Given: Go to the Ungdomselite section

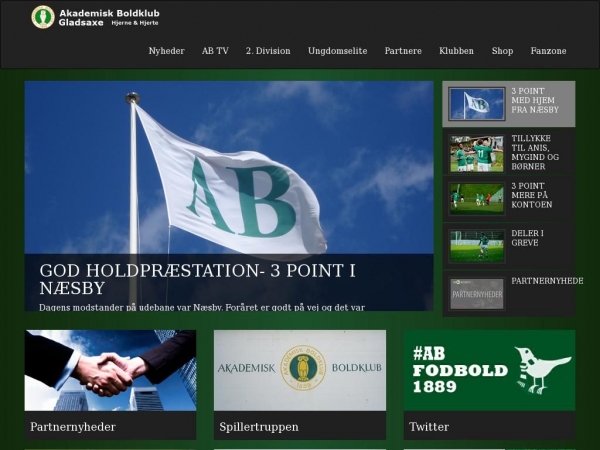Looking at the screenshot, I should tap(337, 51).
